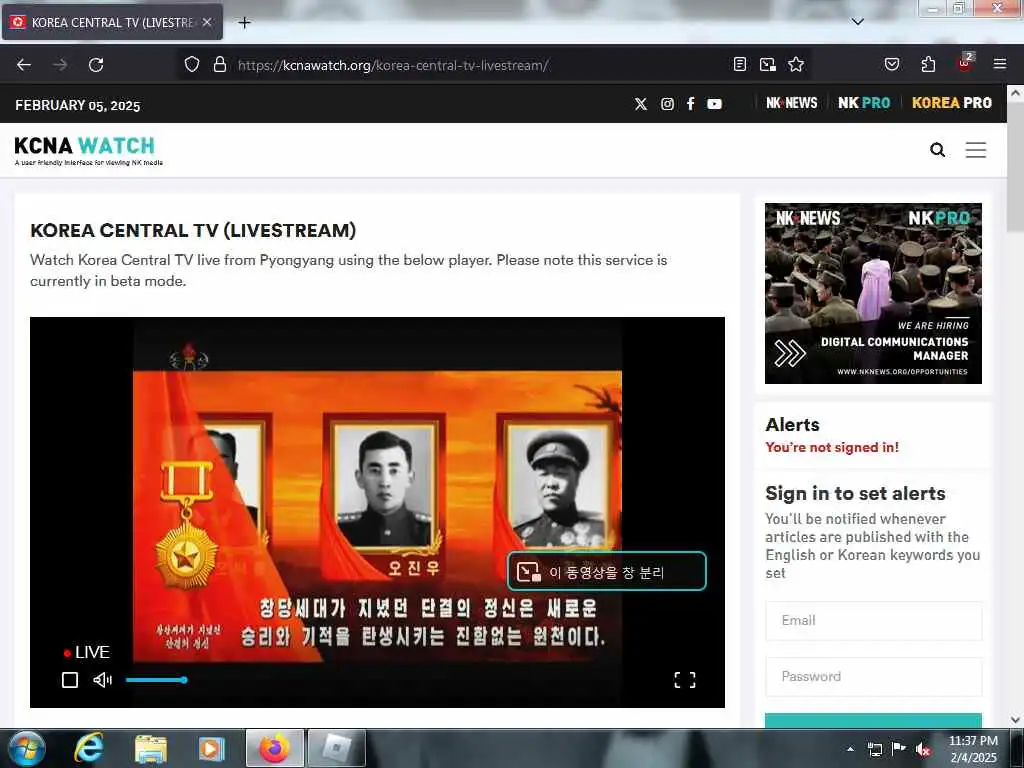Click the Roblox taskbar icon
Image resolution: width=1024 pixels, height=768 pixels.
[x=336, y=748]
